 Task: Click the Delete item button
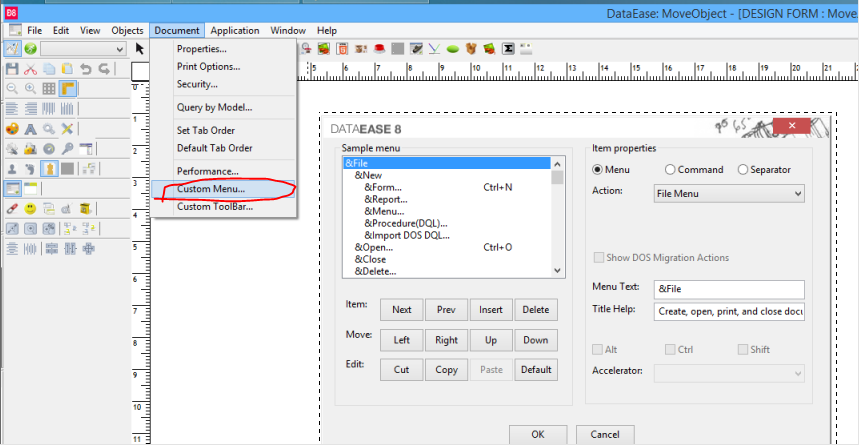coord(536,310)
